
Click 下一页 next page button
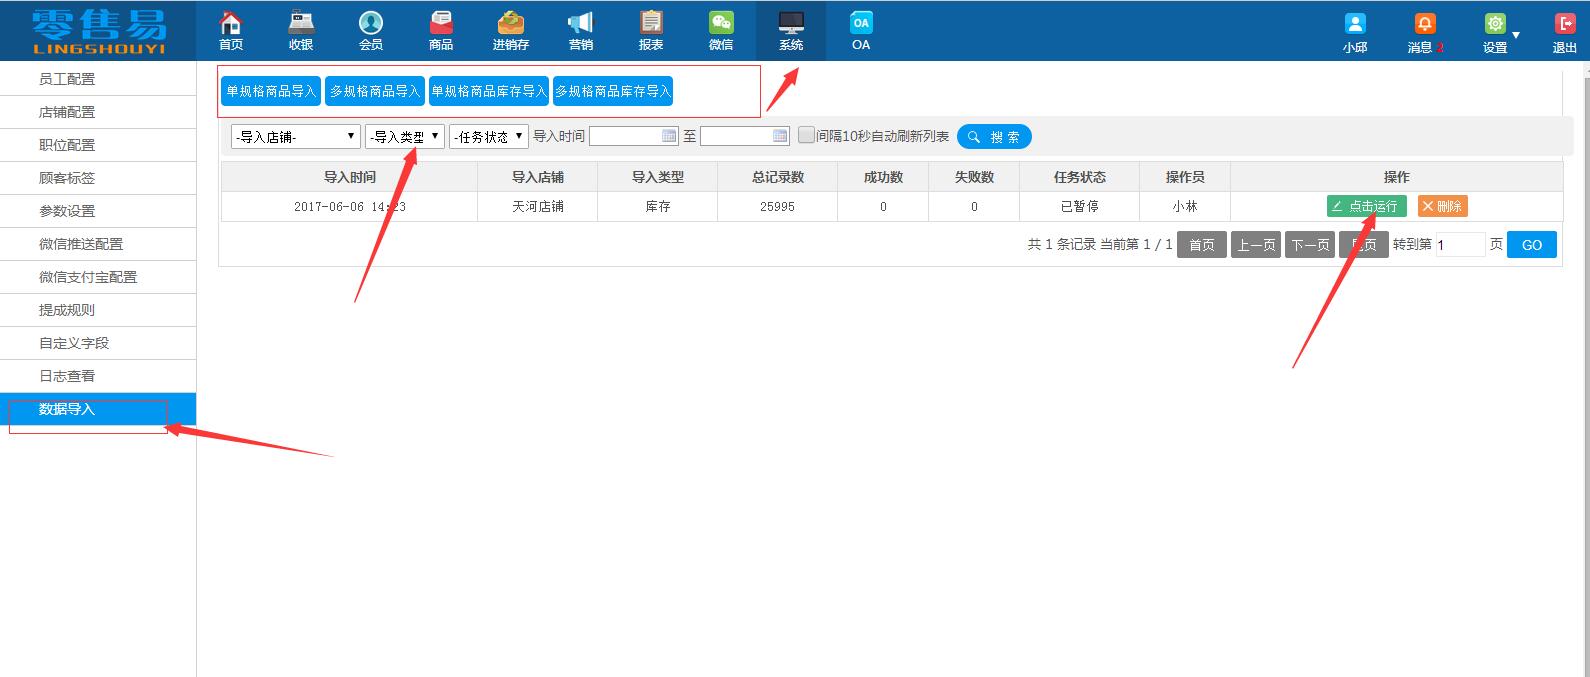point(1310,245)
